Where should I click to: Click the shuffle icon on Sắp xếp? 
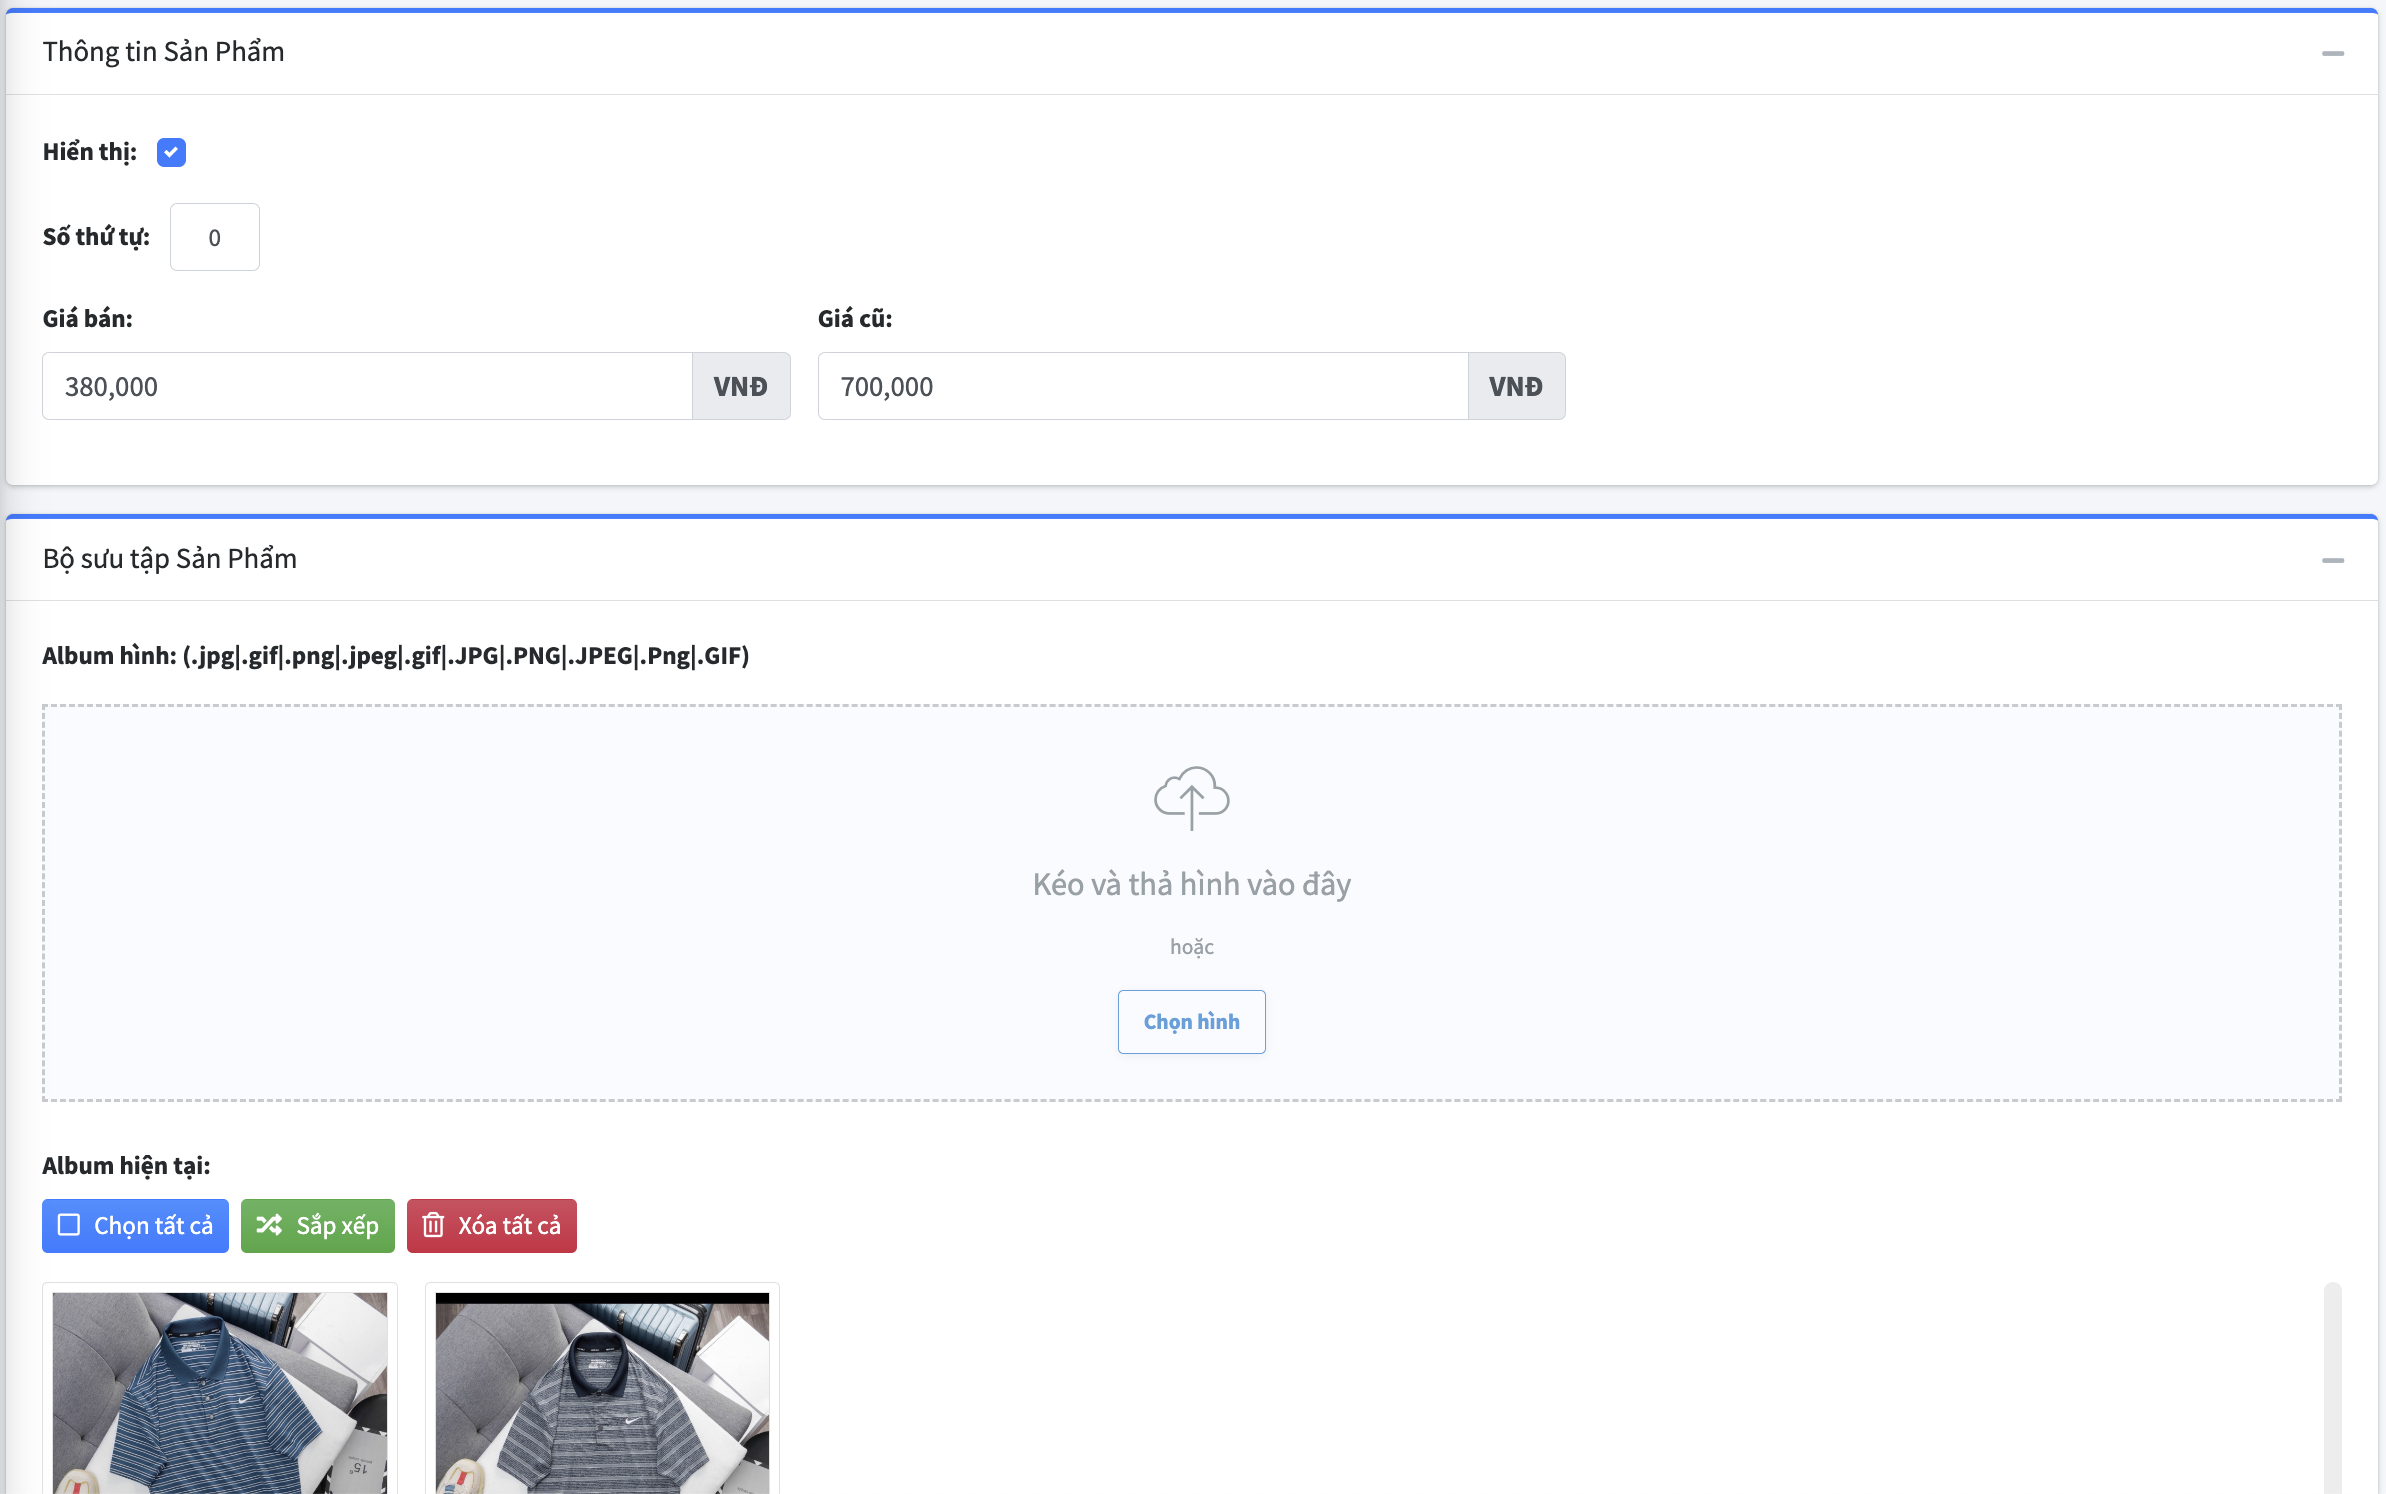[269, 1225]
